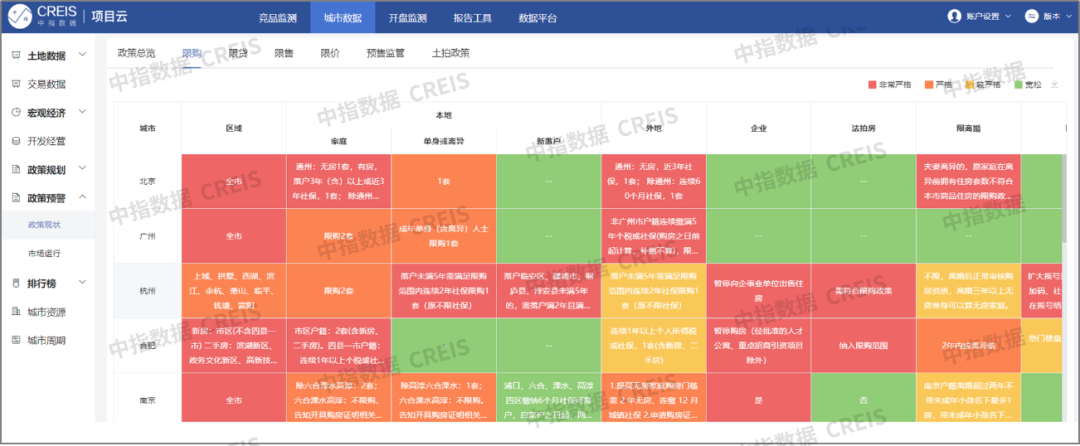Click the 南京 企业 cell showing 是
Viewport: 1080px width, 446px height.
(758, 398)
